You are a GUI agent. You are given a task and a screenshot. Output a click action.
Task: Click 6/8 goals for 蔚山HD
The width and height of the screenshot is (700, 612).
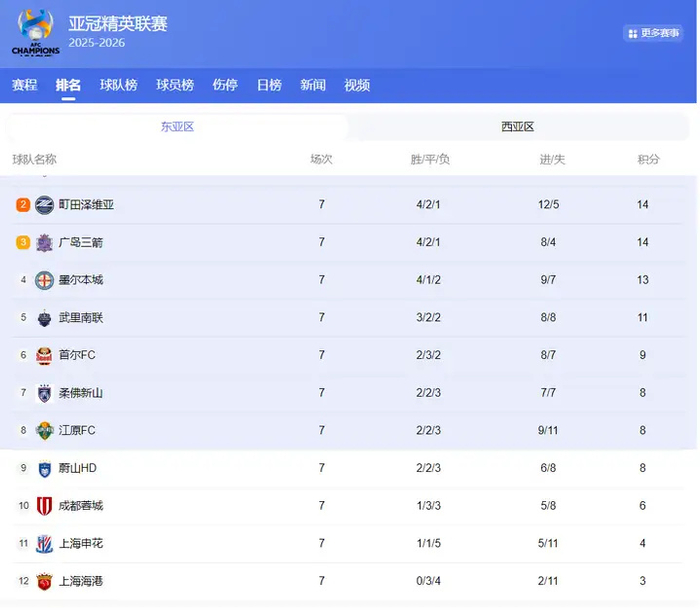point(548,468)
